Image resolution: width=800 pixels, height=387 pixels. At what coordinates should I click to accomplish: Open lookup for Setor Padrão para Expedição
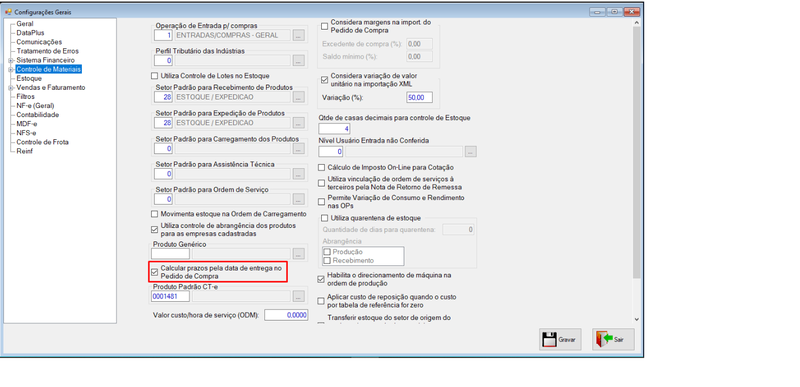299,123
